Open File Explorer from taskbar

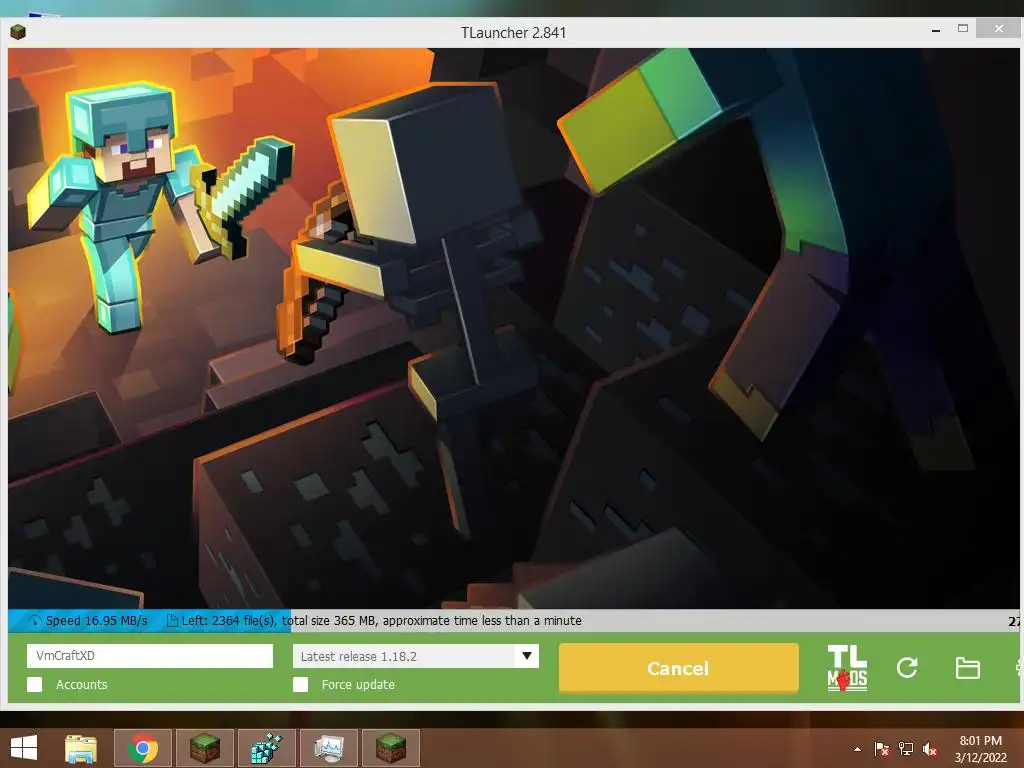pos(81,748)
